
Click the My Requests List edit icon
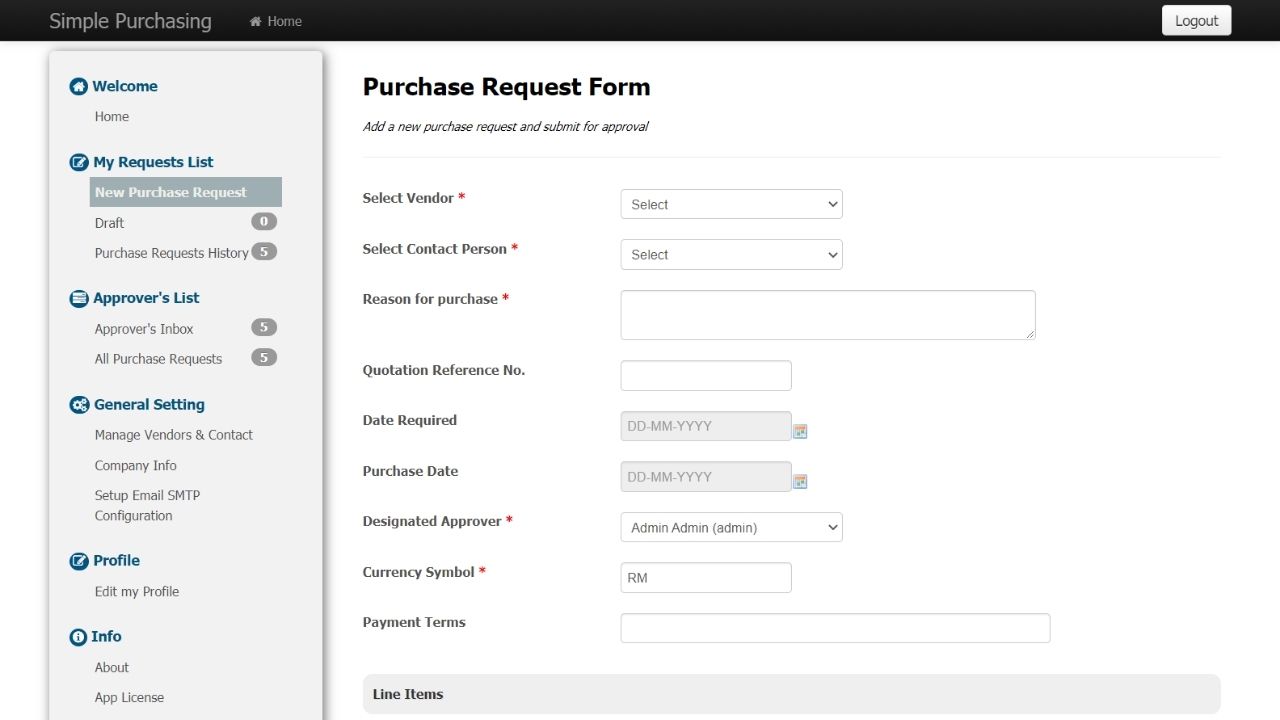[x=78, y=163]
